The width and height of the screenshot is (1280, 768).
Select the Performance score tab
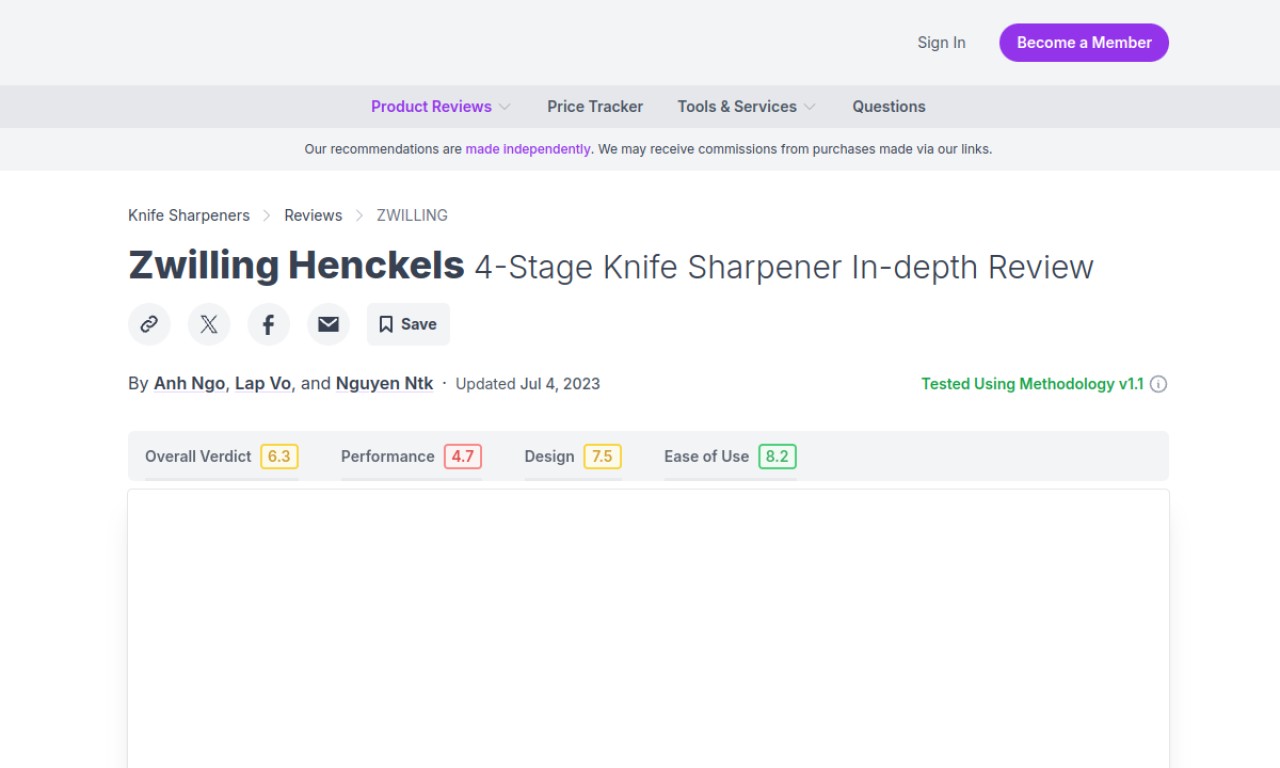[411, 457]
